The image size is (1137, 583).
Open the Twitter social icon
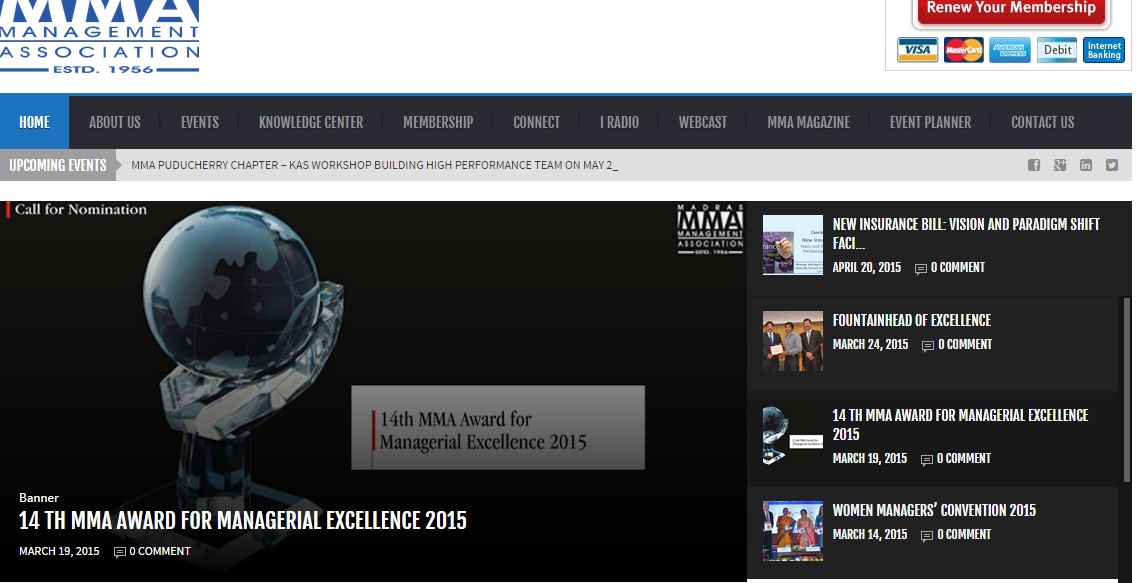click(1112, 165)
